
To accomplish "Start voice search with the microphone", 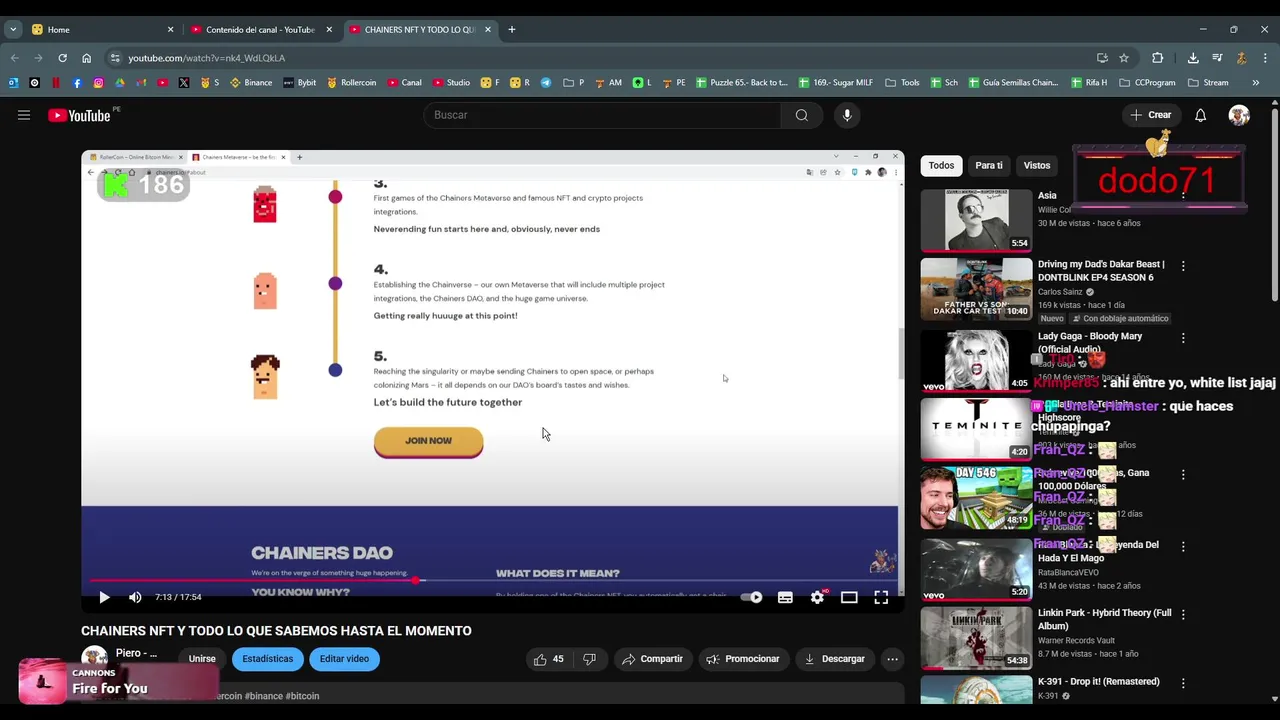I will click(x=847, y=115).
